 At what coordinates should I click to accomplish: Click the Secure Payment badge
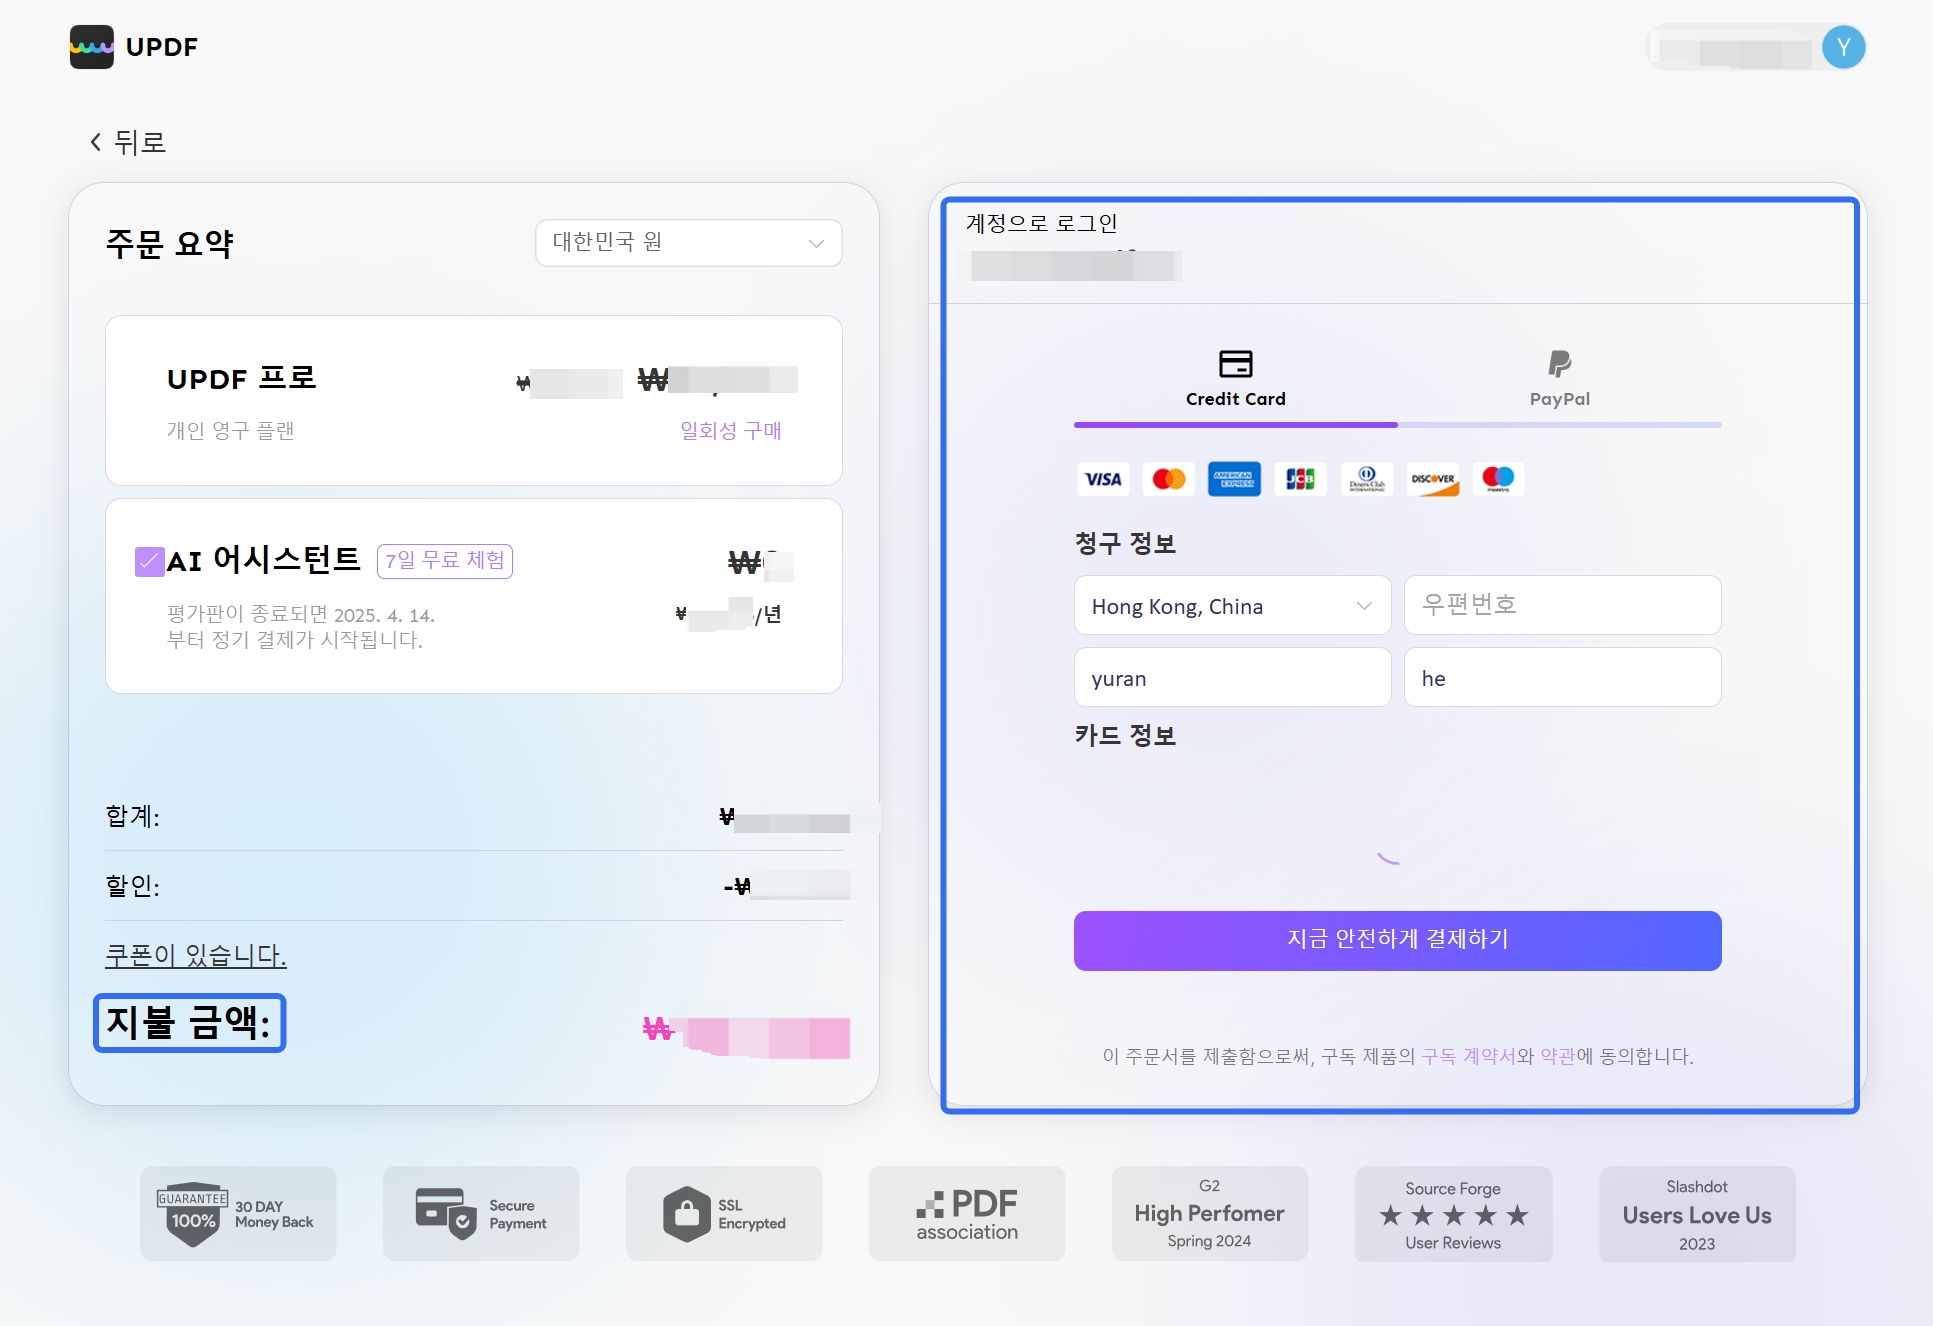(x=481, y=1213)
